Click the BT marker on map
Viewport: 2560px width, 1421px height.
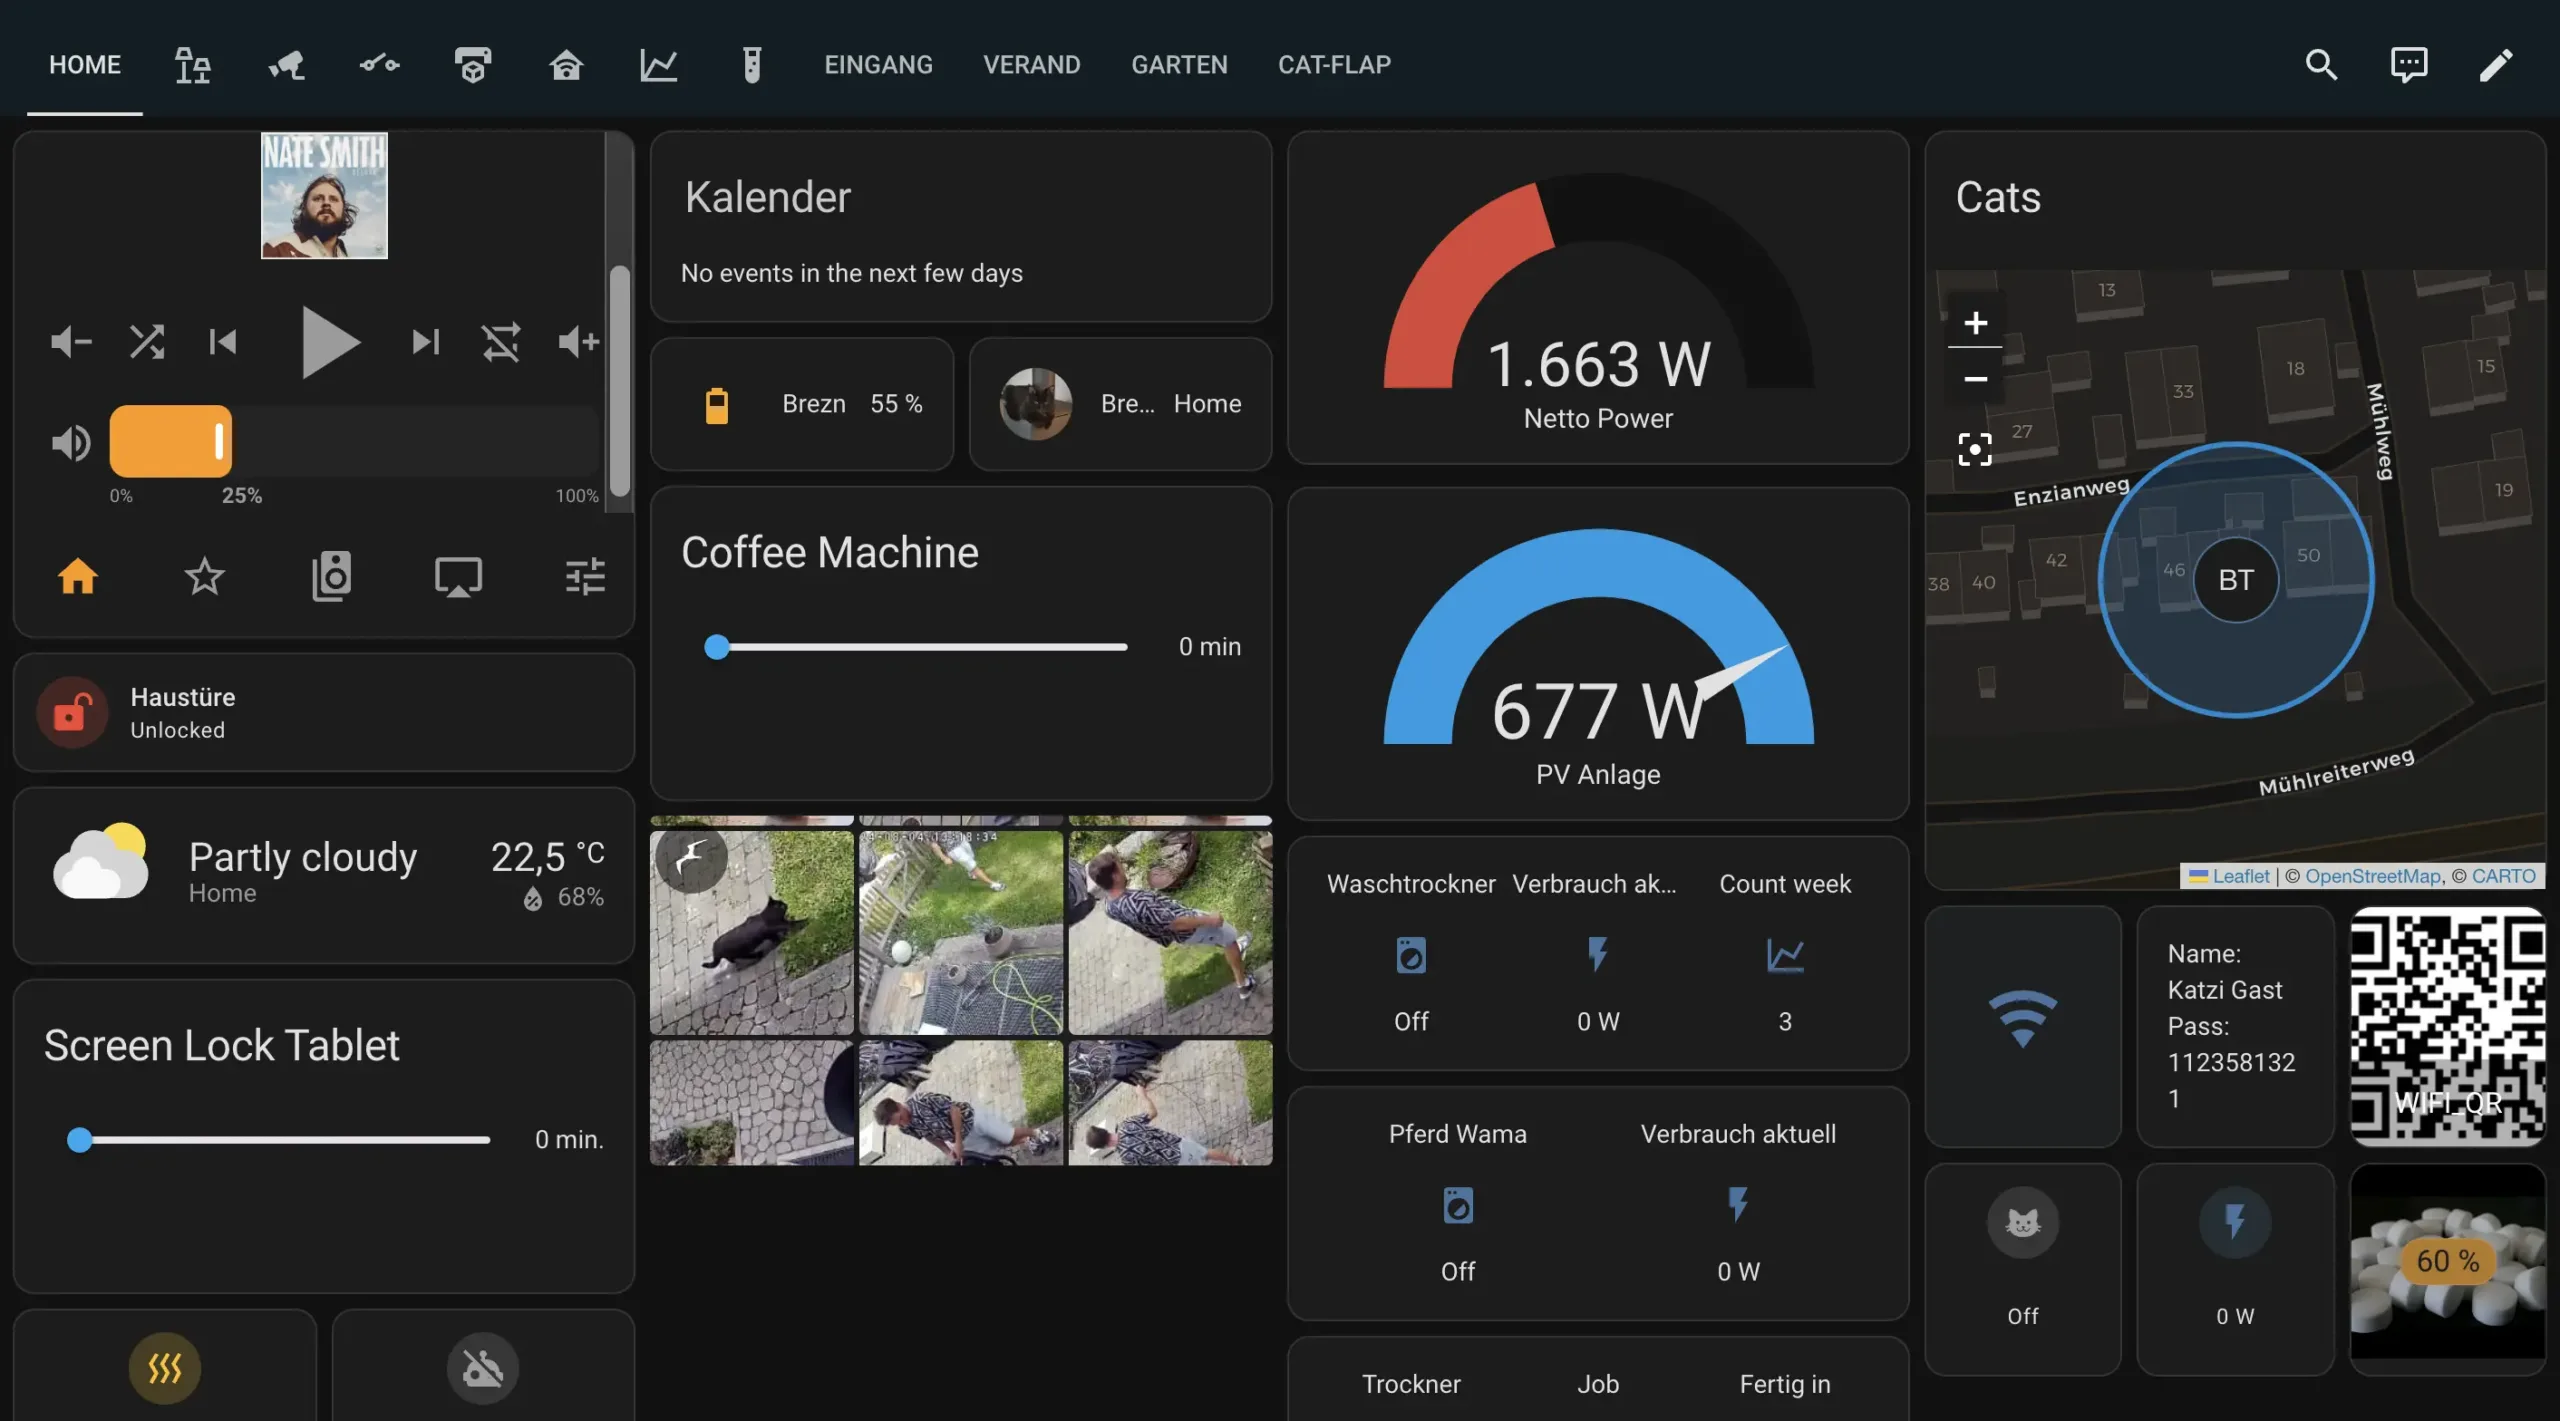(2236, 580)
